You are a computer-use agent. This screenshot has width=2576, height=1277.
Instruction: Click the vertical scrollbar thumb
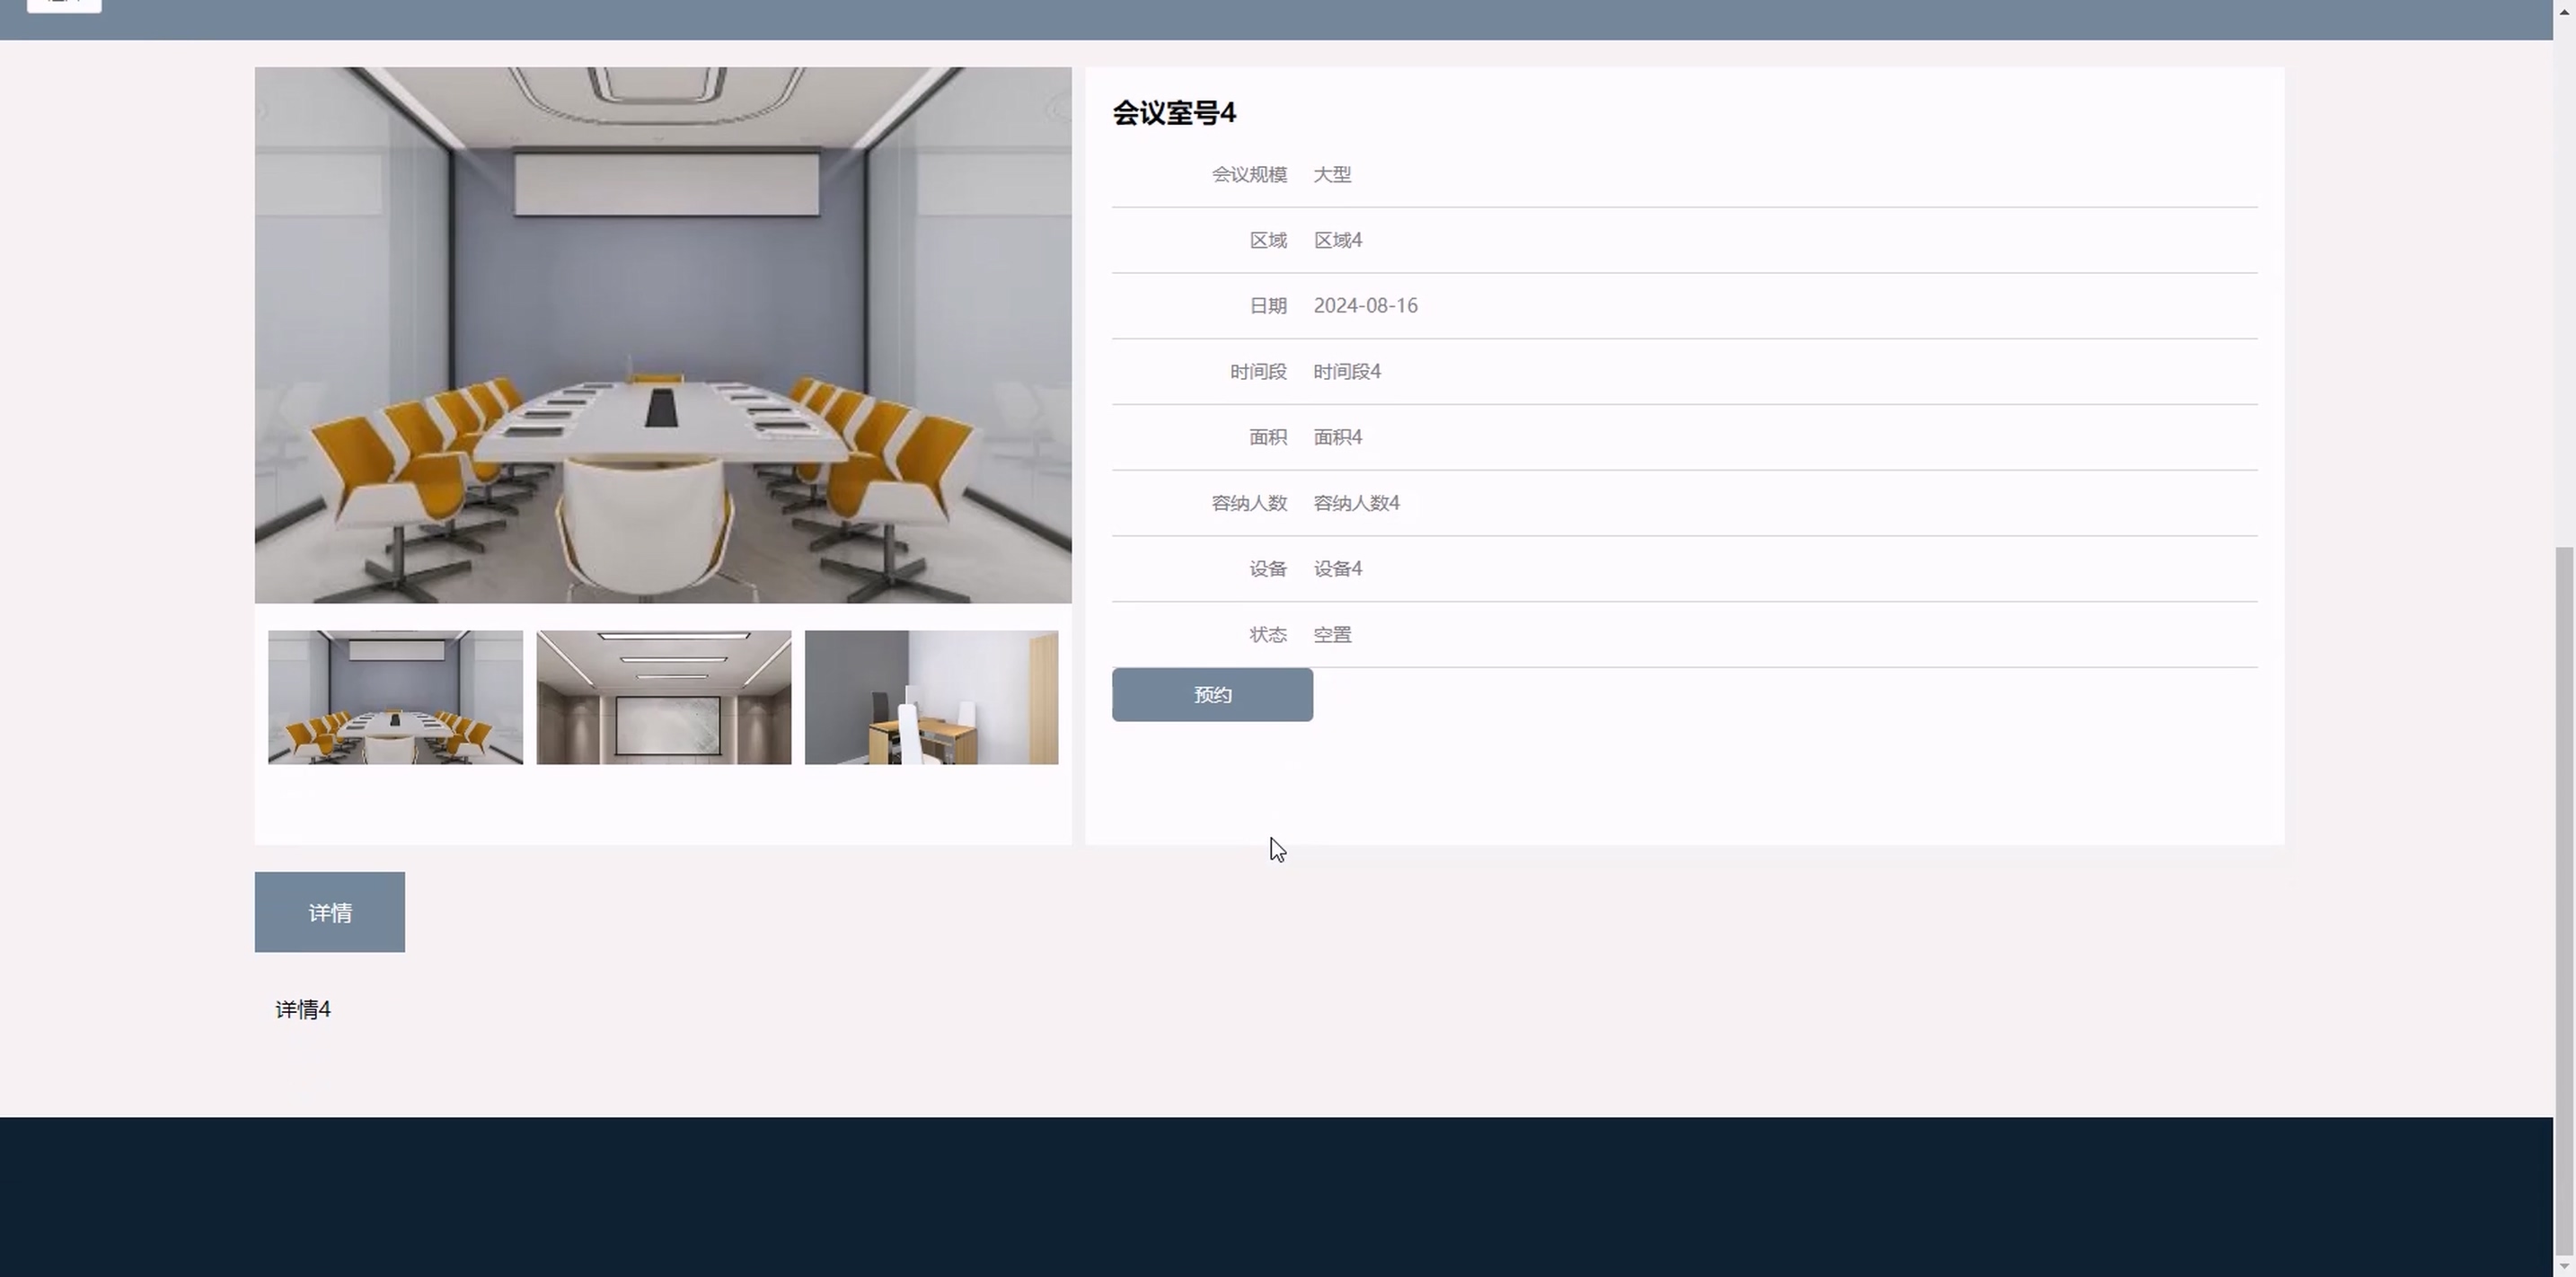[x=2564, y=900]
